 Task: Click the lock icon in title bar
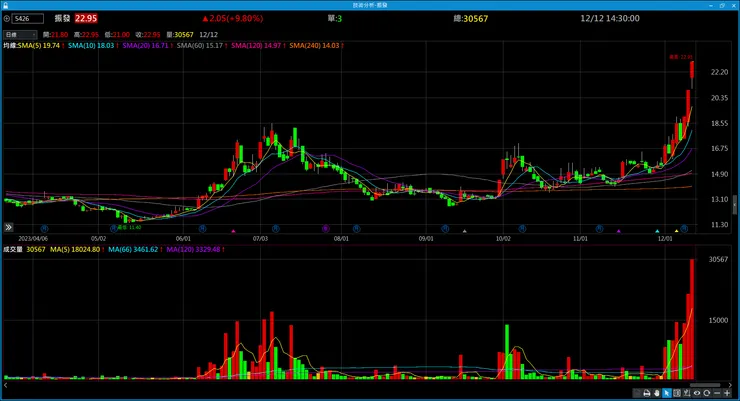coord(6,5)
